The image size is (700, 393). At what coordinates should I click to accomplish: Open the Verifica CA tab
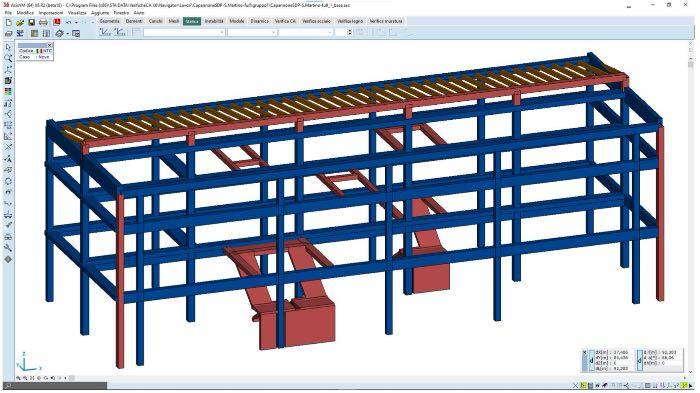coord(285,21)
